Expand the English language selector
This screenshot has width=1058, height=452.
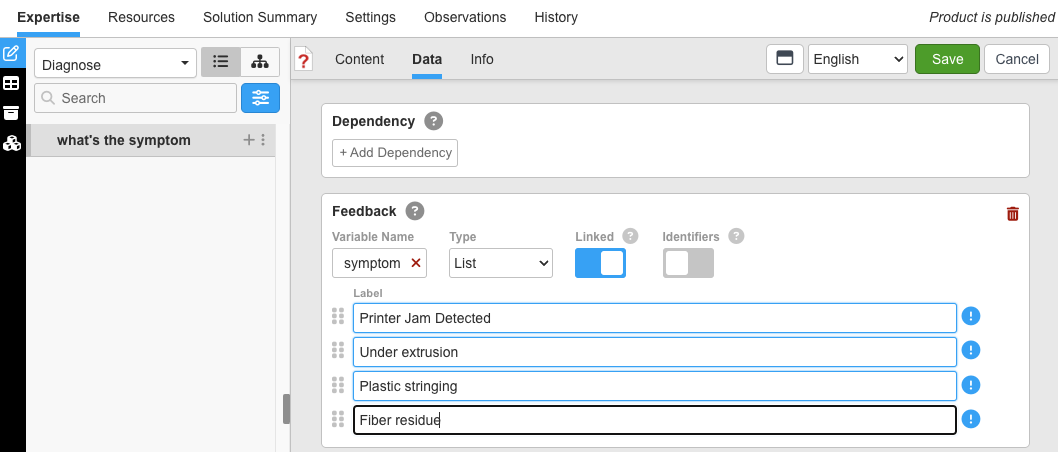point(857,59)
